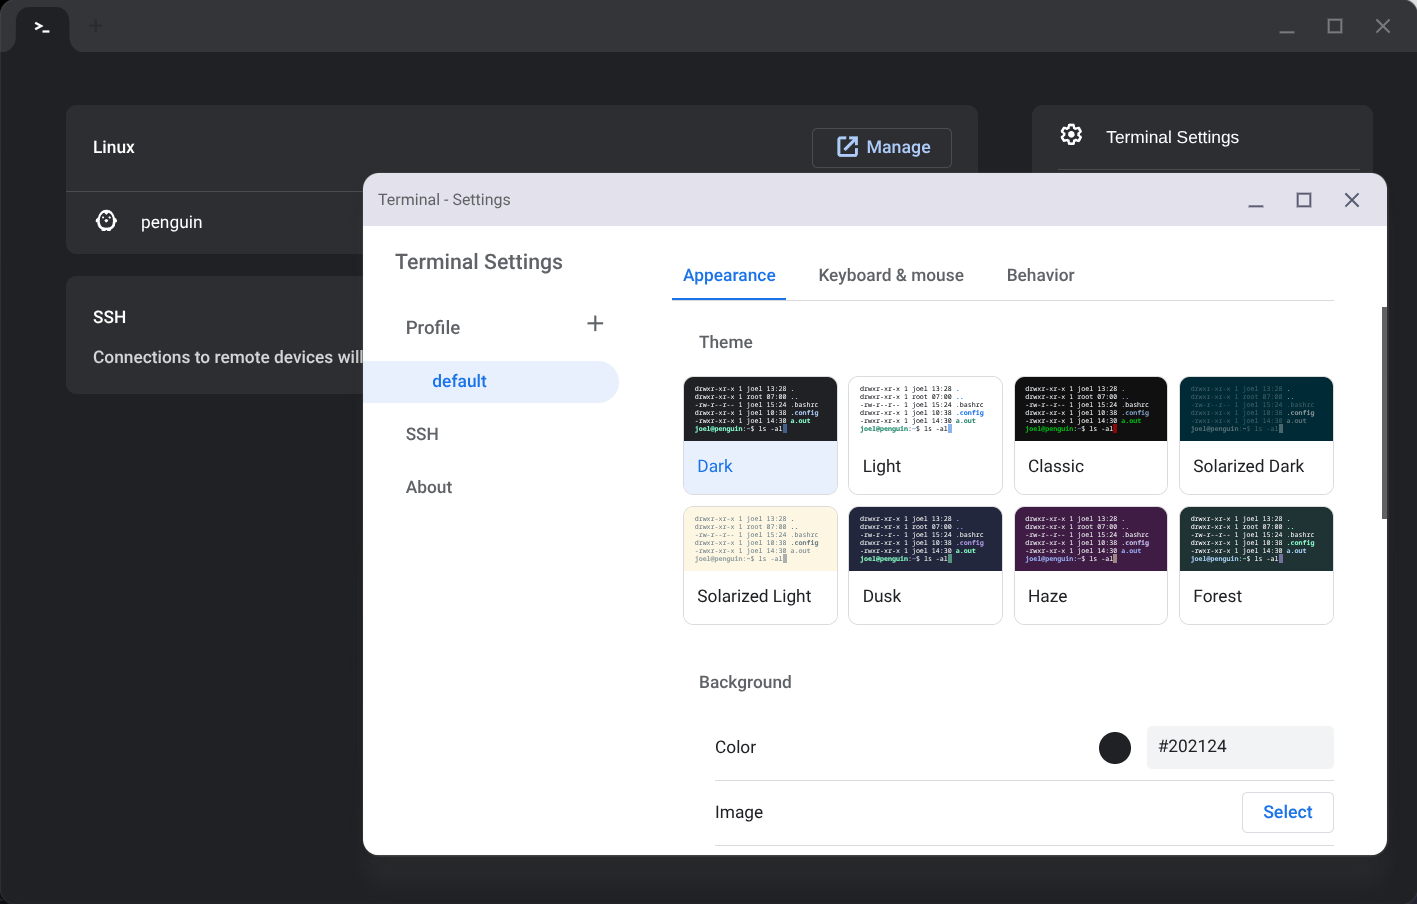Click the terminal prompt tab icon
This screenshot has width=1417, height=904.
click(42, 27)
